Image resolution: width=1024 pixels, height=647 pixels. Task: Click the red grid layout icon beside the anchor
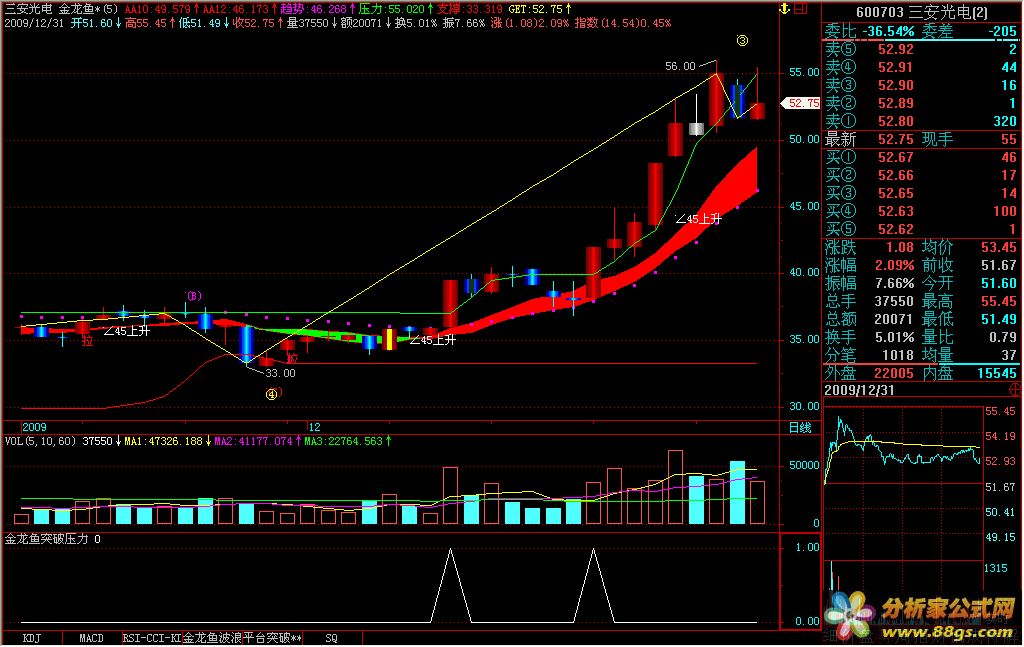[801, 9]
